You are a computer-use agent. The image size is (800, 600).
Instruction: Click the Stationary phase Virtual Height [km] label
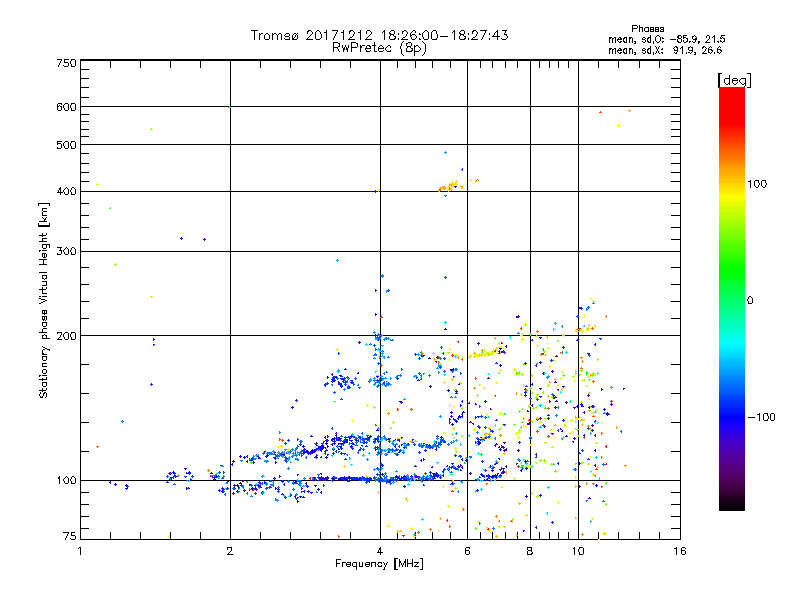click(43, 300)
